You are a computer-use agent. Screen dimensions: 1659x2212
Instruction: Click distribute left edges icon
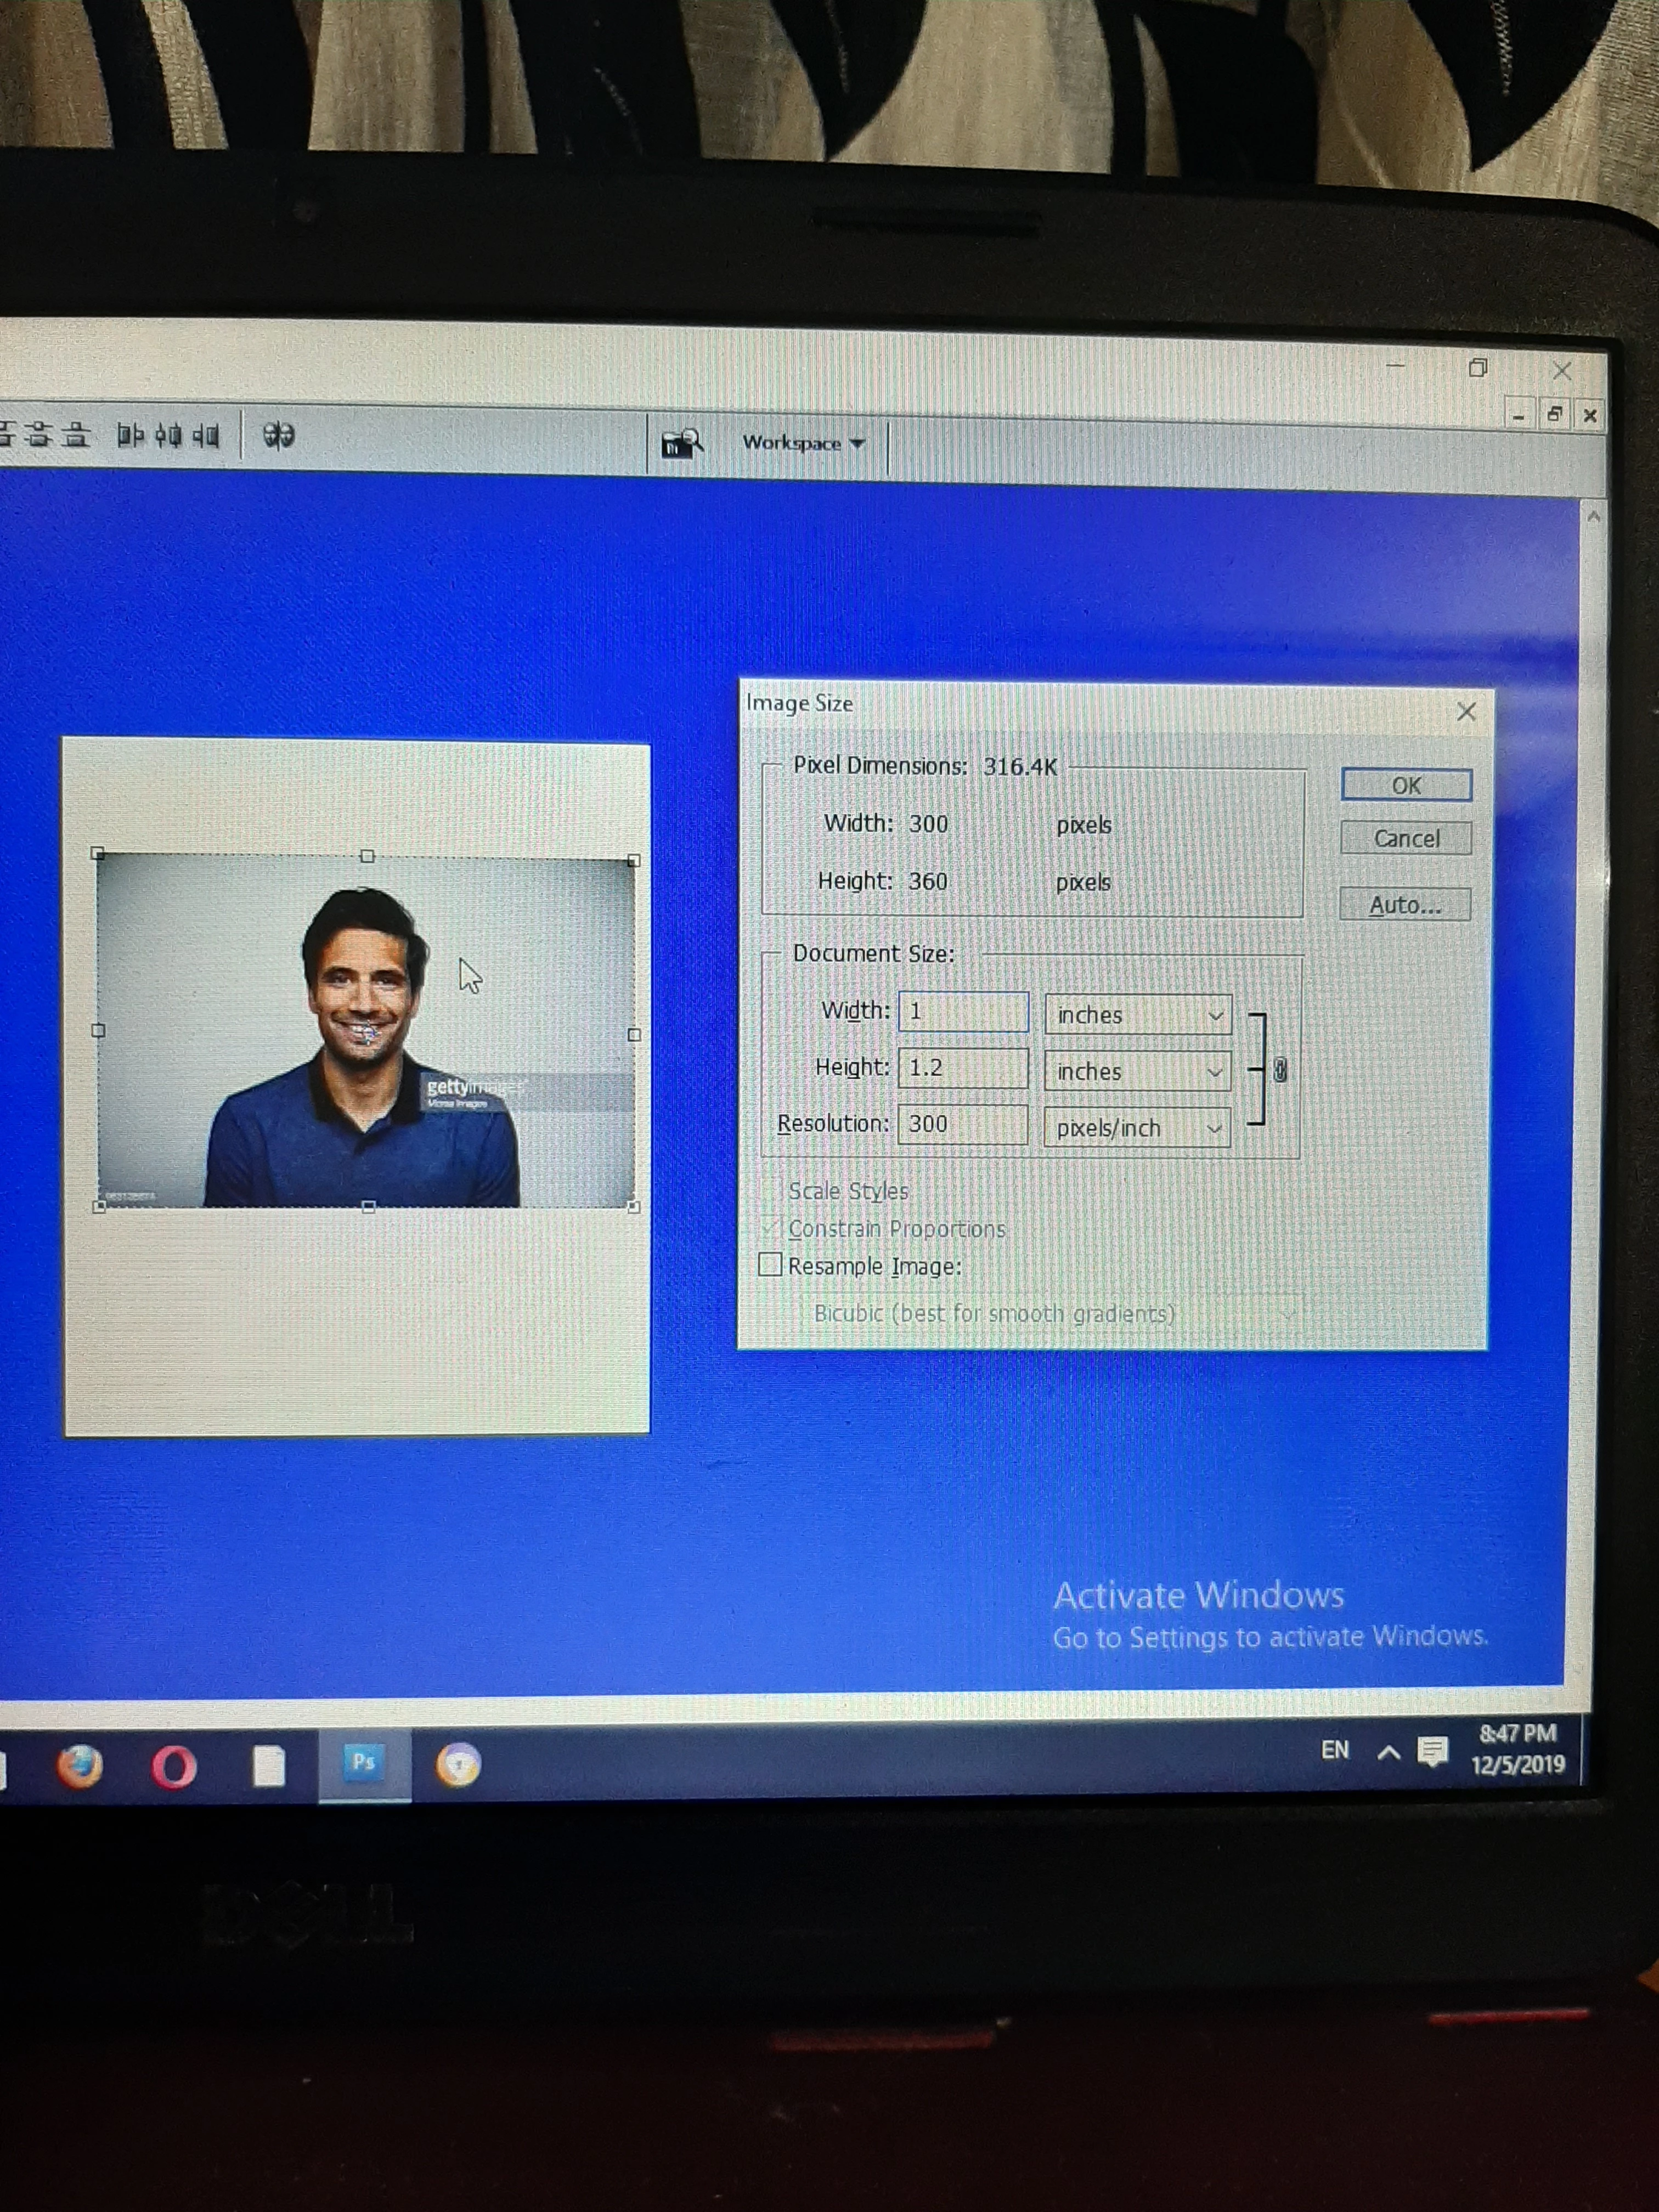click(x=130, y=436)
